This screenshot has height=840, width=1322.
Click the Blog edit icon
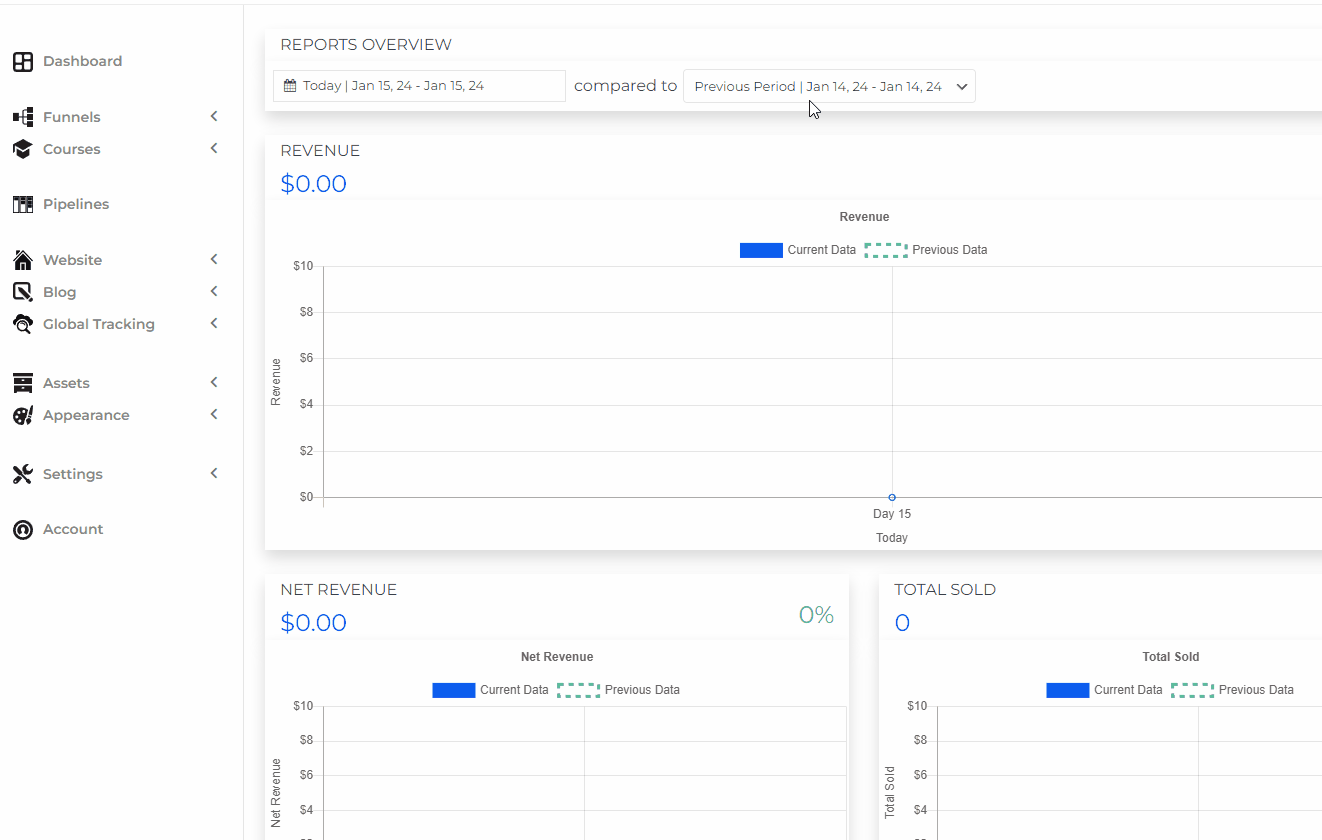[x=23, y=292]
